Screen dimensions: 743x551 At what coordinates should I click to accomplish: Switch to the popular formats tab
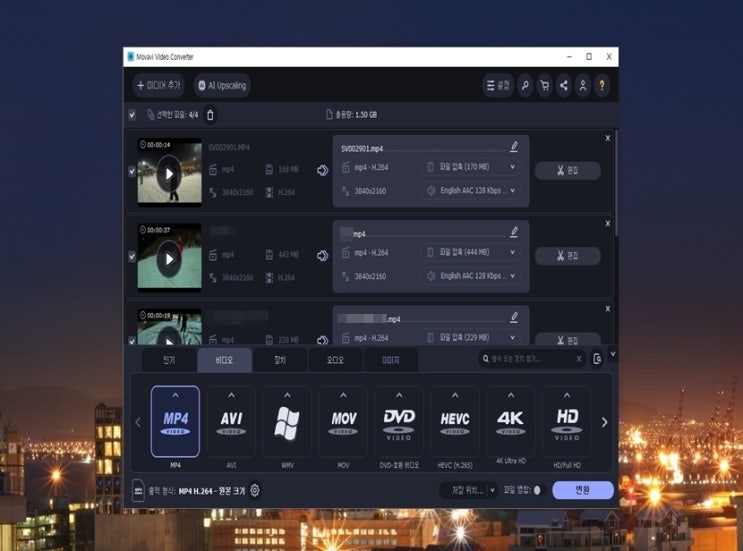point(169,360)
